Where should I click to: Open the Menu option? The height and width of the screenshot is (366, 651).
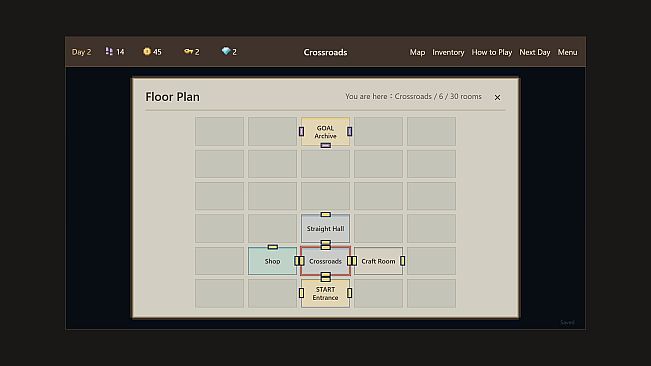coord(567,52)
